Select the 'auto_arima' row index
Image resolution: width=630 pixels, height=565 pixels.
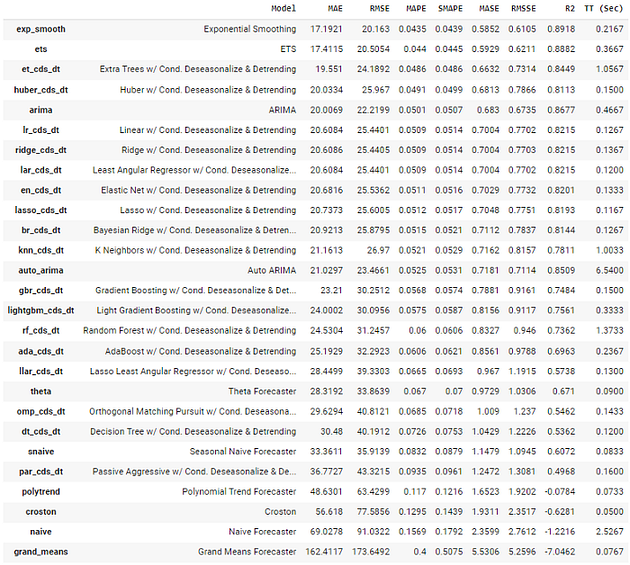(41, 270)
